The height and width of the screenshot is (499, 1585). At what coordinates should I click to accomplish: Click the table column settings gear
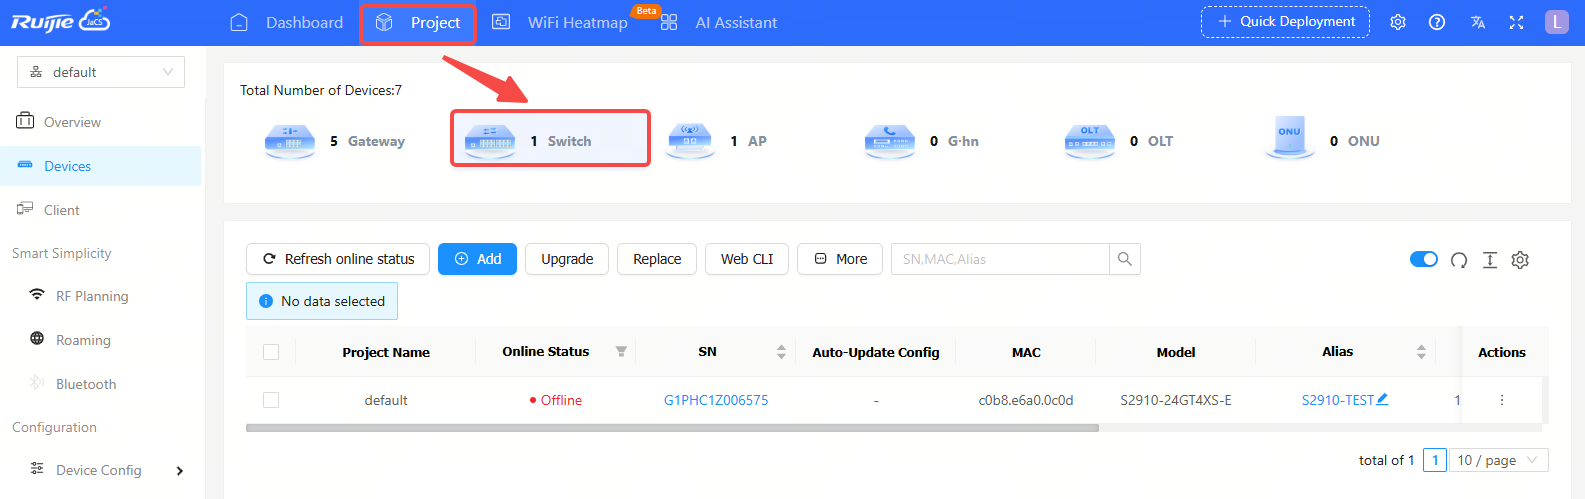pos(1520,260)
